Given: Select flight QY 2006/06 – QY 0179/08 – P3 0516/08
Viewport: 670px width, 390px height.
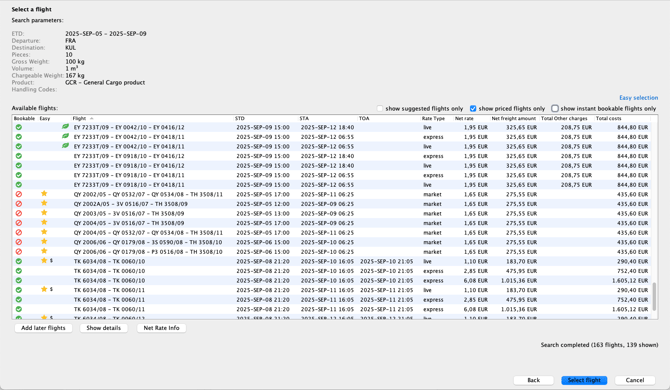Looking at the screenshot, I should point(332,252).
